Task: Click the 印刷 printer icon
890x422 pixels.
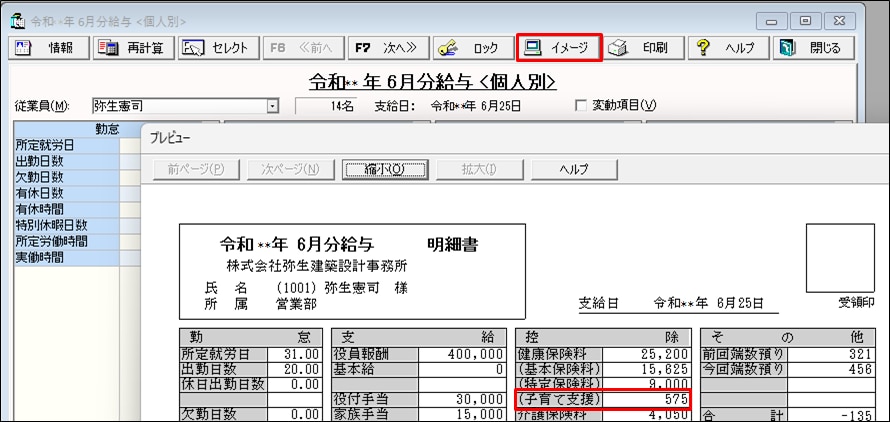Action: tap(617, 48)
